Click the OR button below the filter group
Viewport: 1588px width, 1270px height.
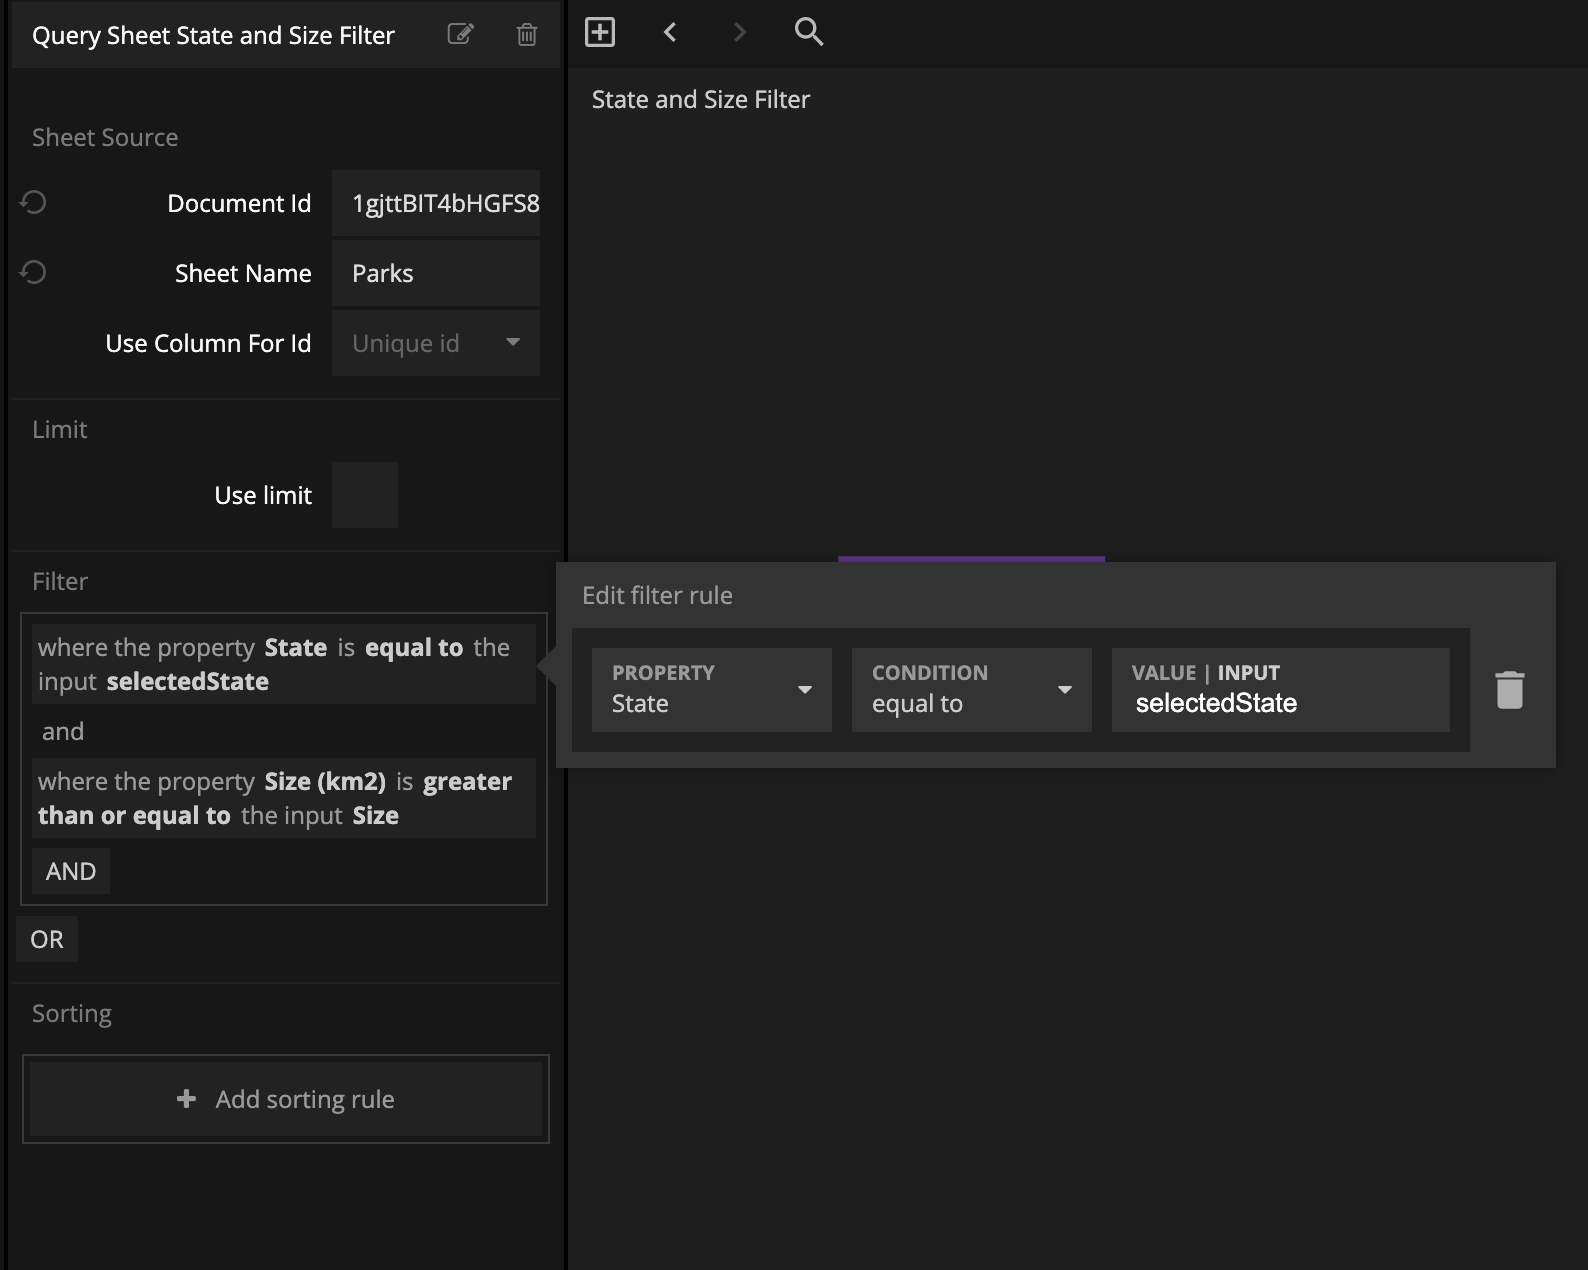pos(47,939)
